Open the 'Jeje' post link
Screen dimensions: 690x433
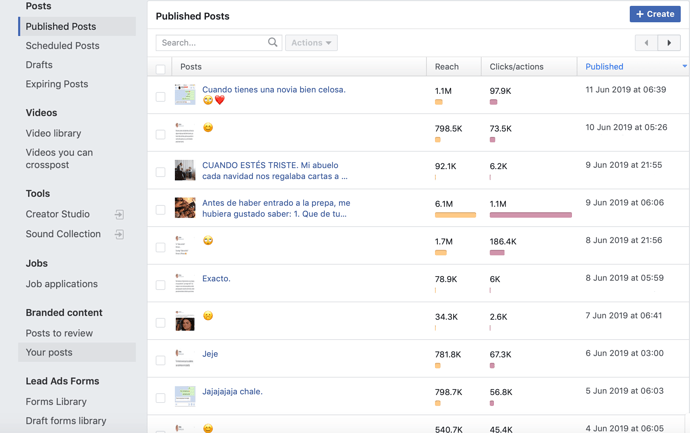click(x=210, y=354)
